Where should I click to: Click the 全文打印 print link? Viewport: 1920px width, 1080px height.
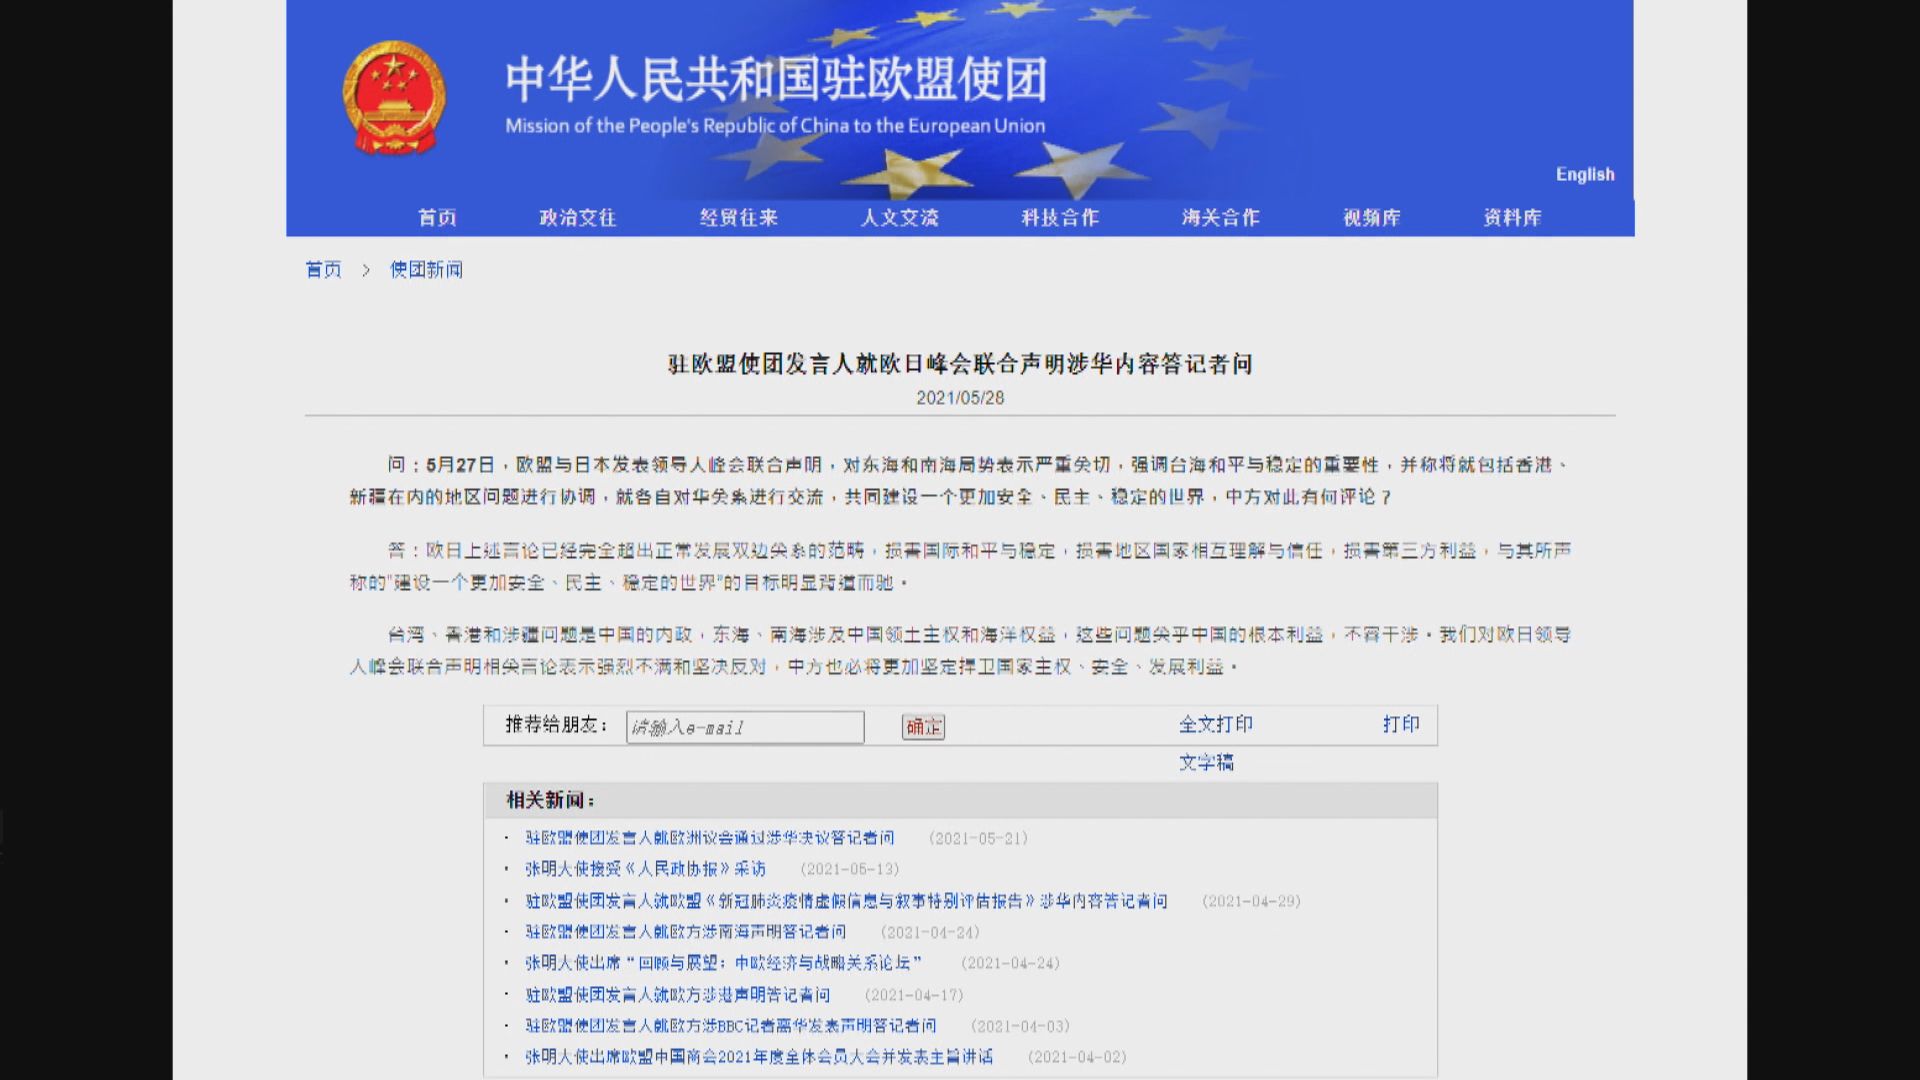tap(1217, 725)
